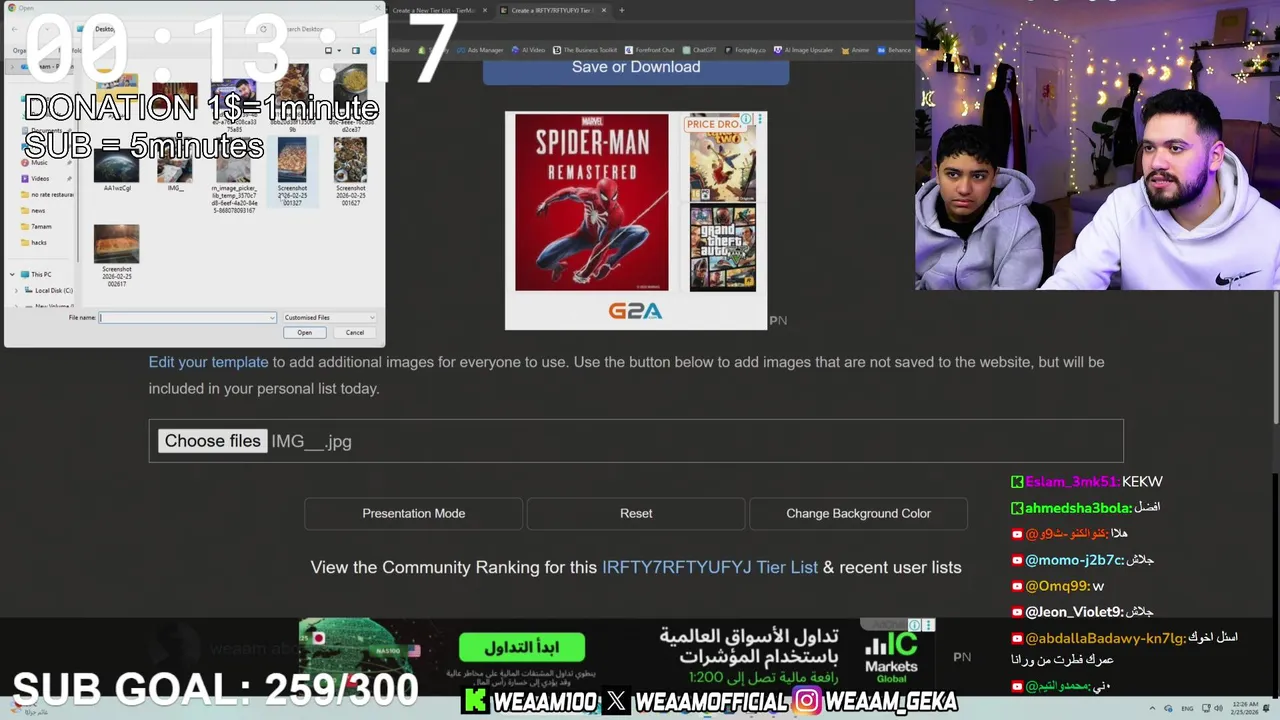1280x720 pixels.
Task: Select the IMG__ image file
Action: click(x=175, y=165)
